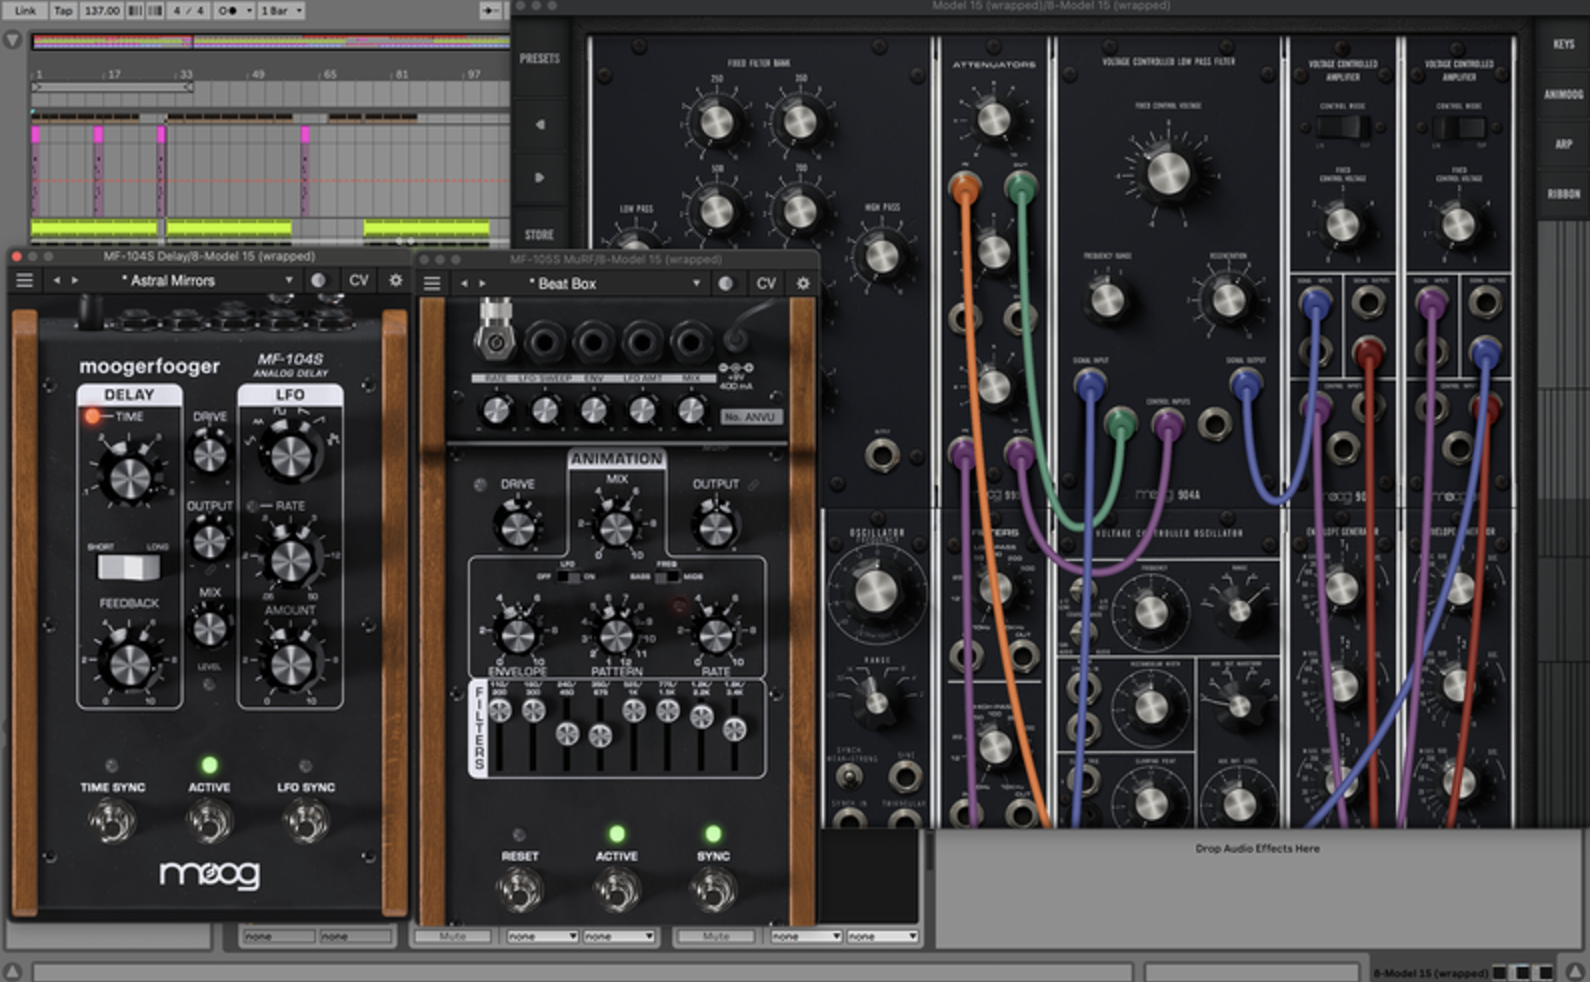Image resolution: width=1590 pixels, height=982 pixels.
Task: Select the ARP tab in Model 15
Action: [x=1564, y=144]
